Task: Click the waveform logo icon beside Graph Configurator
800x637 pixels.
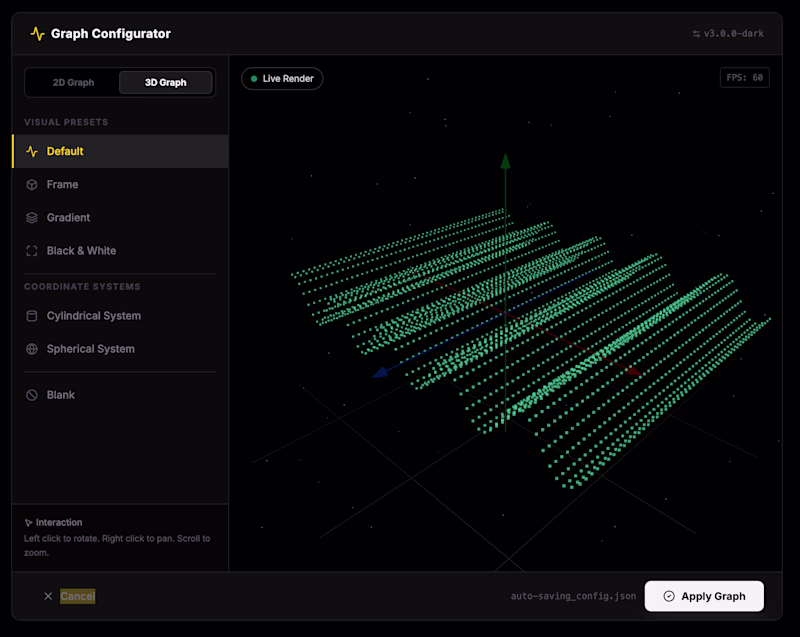Action: point(38,34)
